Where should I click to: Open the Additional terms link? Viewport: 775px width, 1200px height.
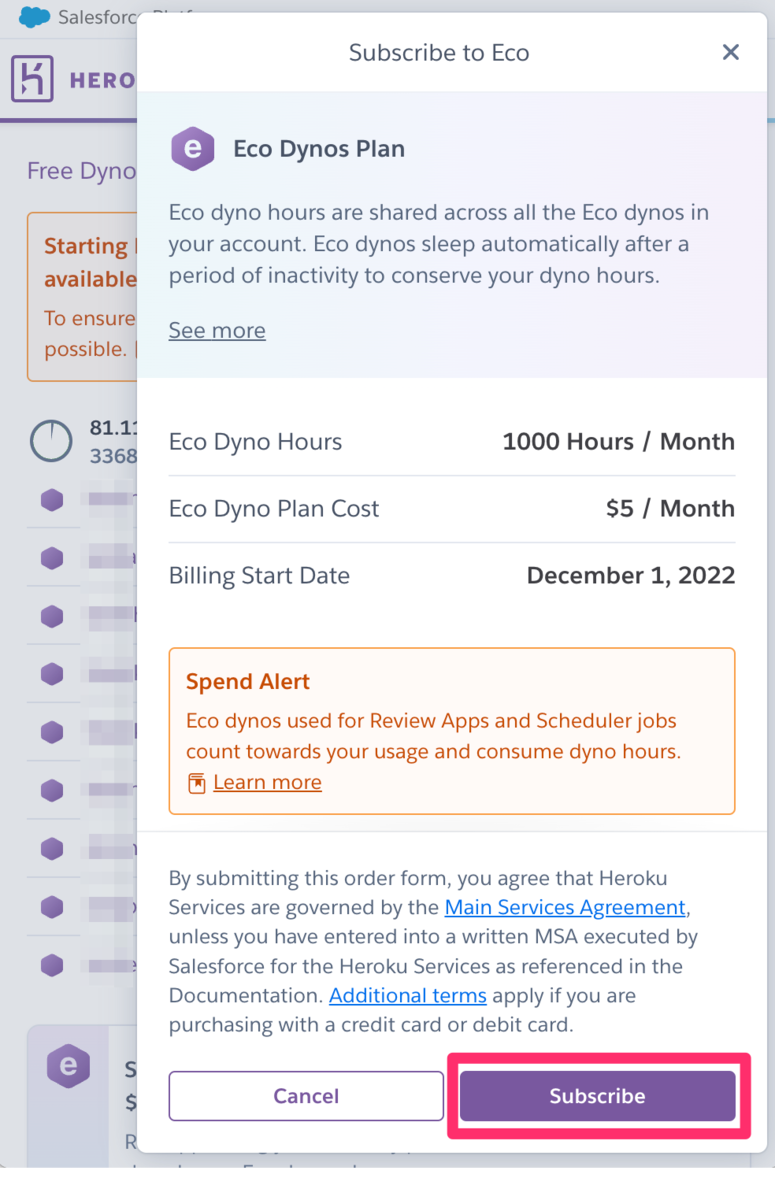[408, 996]
